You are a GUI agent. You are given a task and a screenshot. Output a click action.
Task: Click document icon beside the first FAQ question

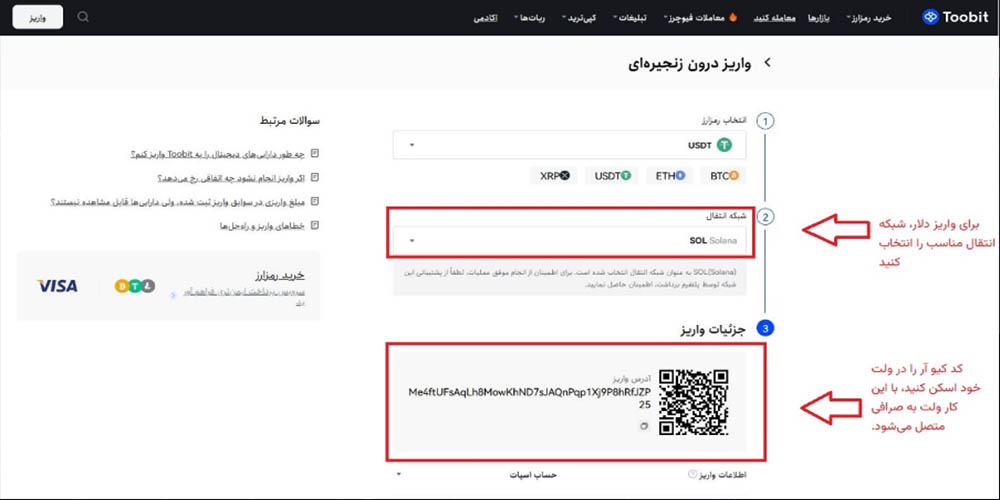(314, 154)
